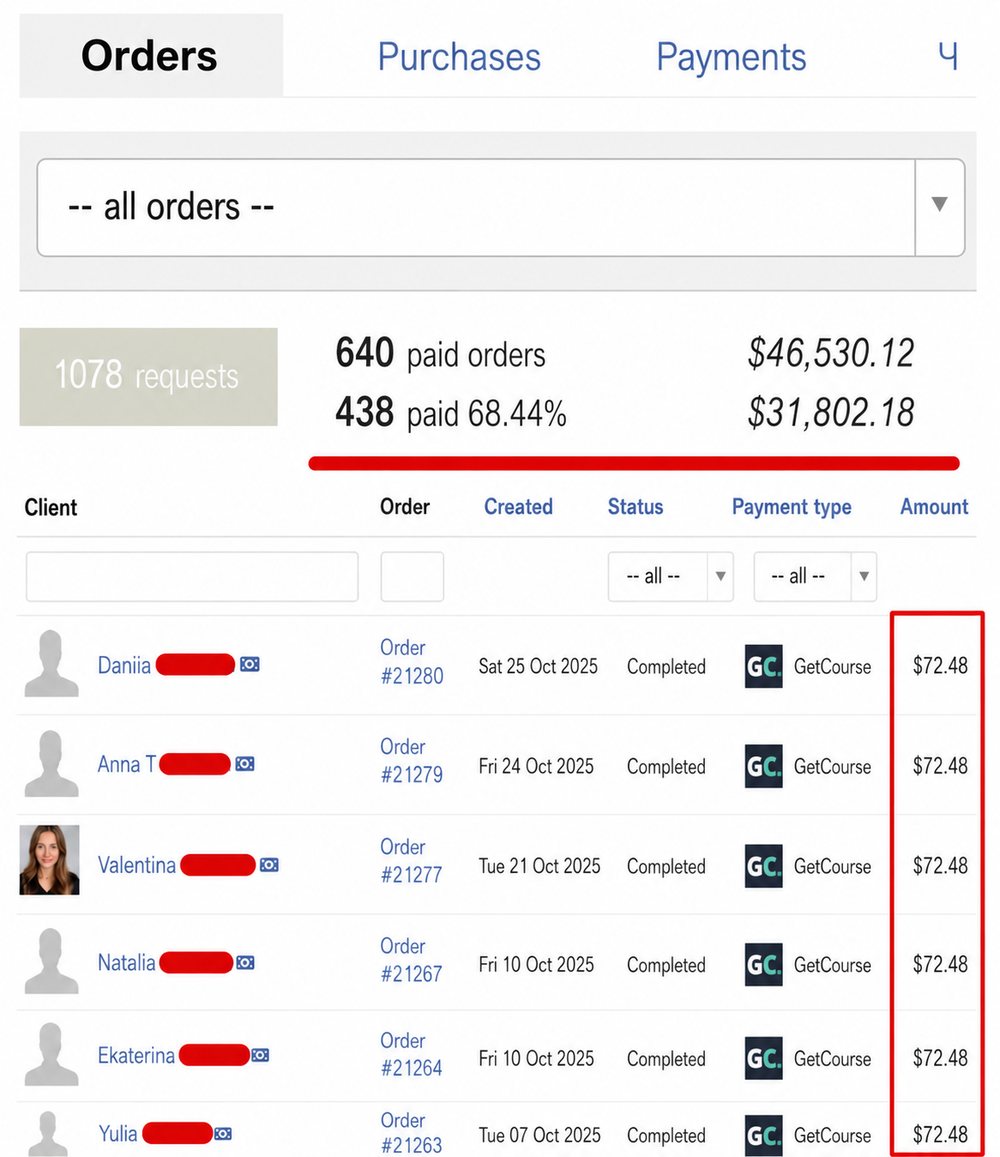Click Anna T's placeholder avatar
Image resolution: width=1000 pixels, height=1157 pixels.
(x=51, y=764)
